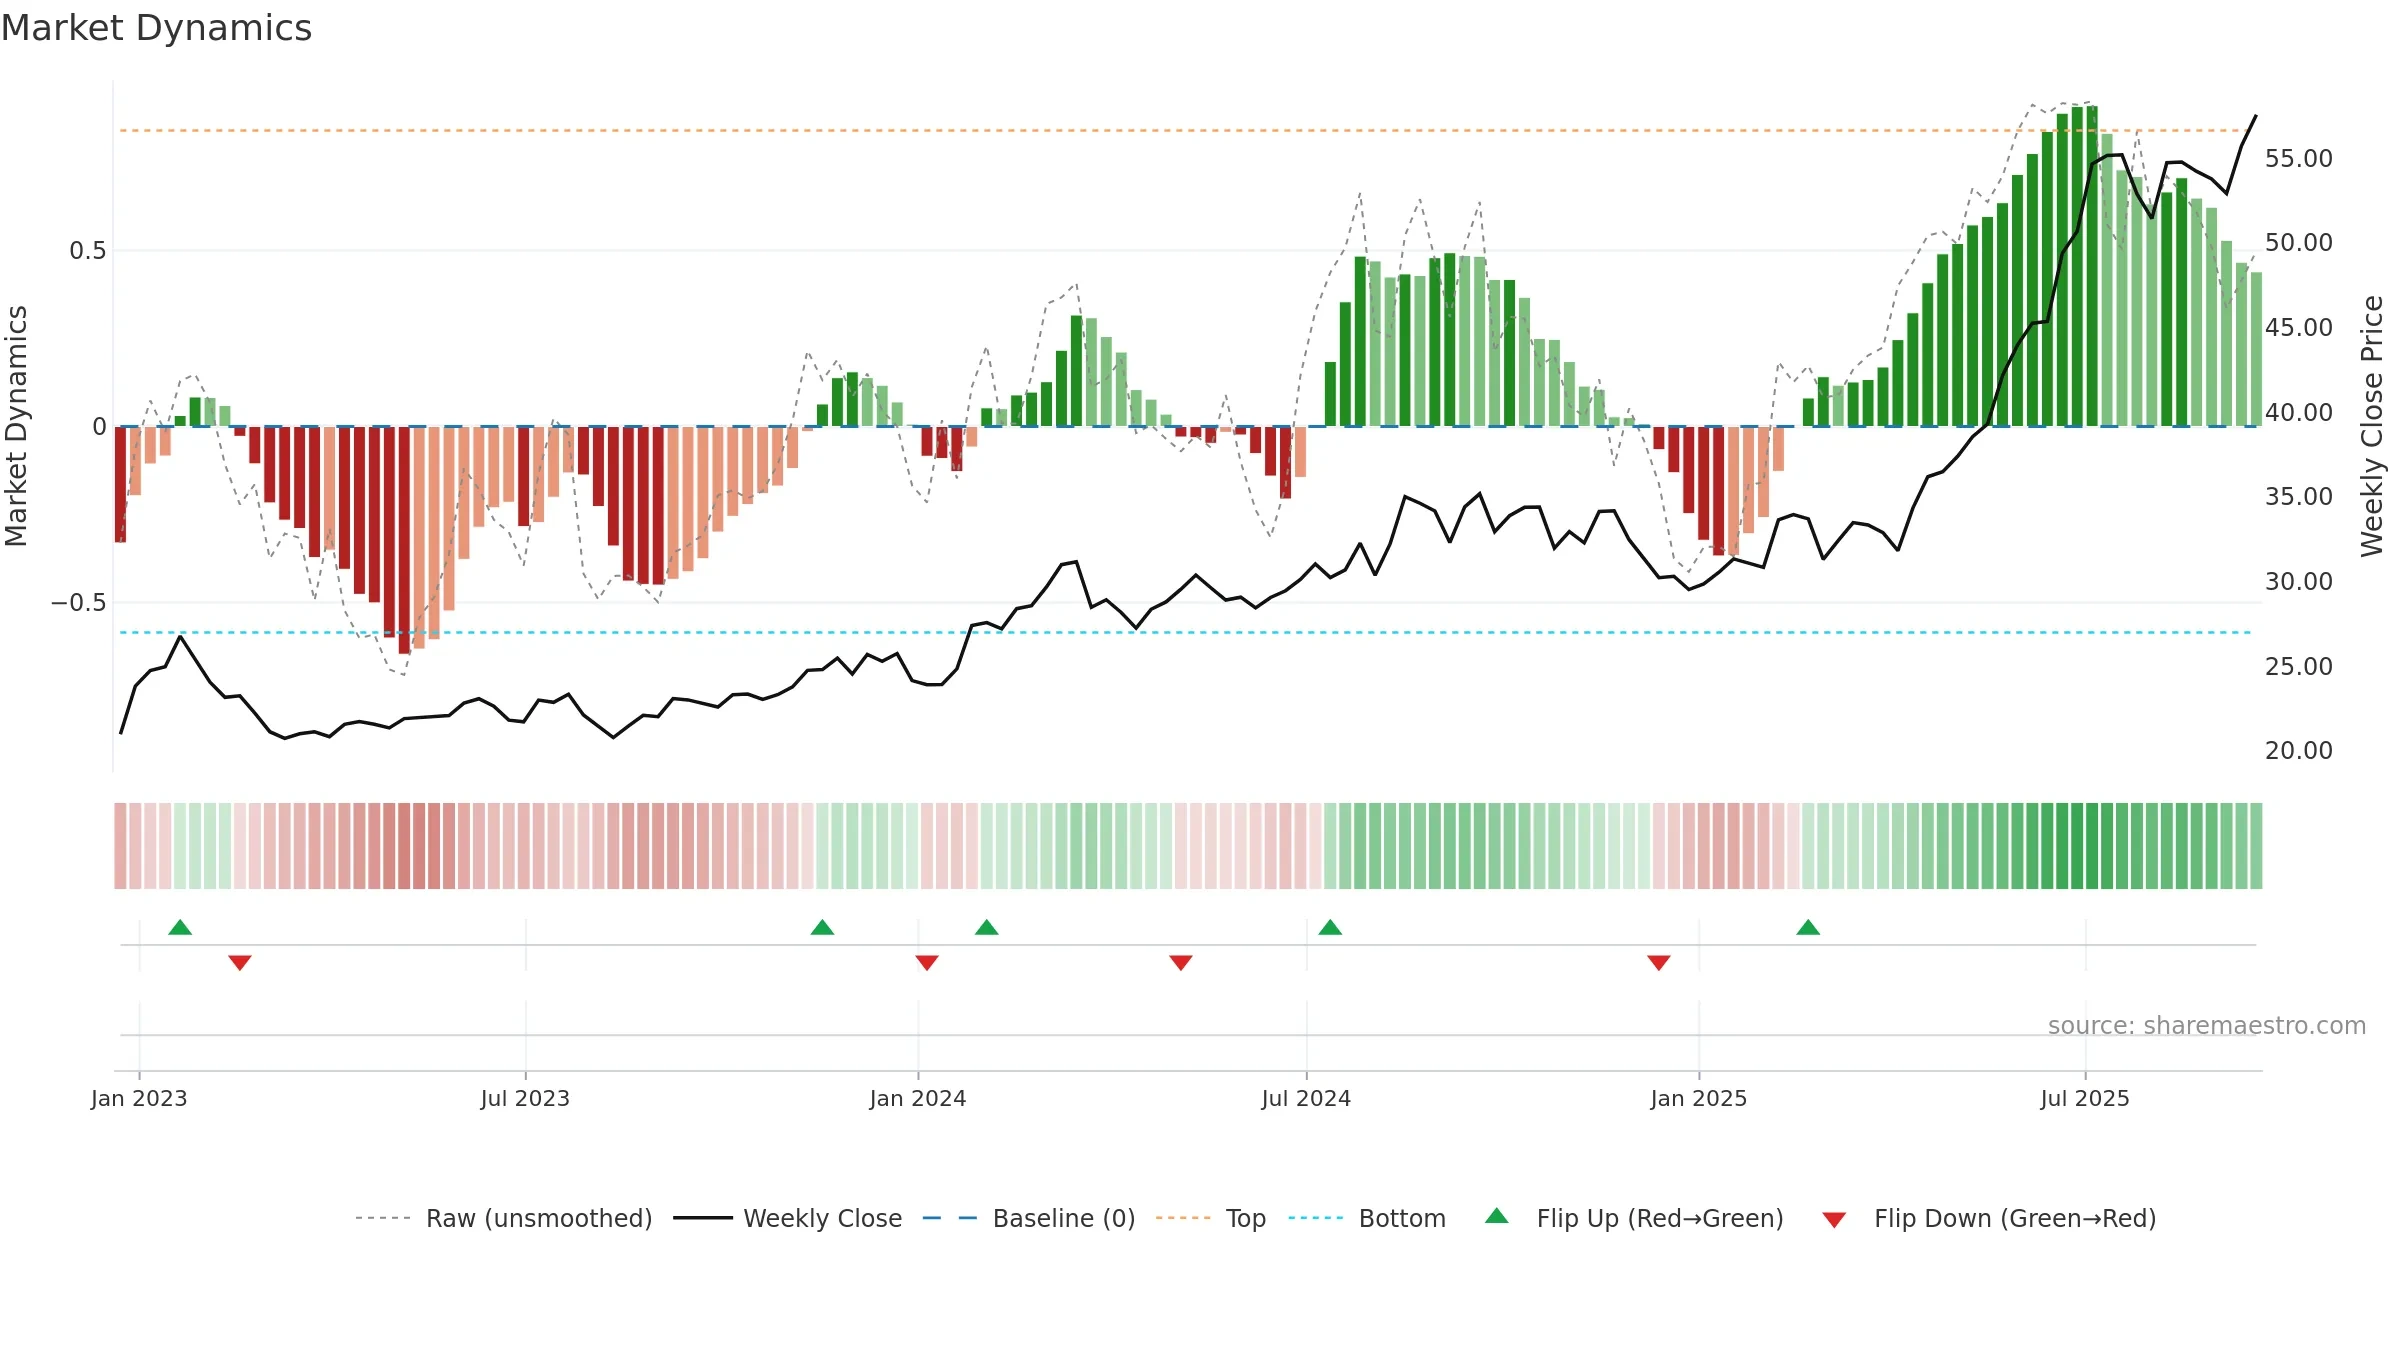The image size is (2400, 1350).
Task: Click the leftmost cell of the heatmap strip
Action: point(120,846)
